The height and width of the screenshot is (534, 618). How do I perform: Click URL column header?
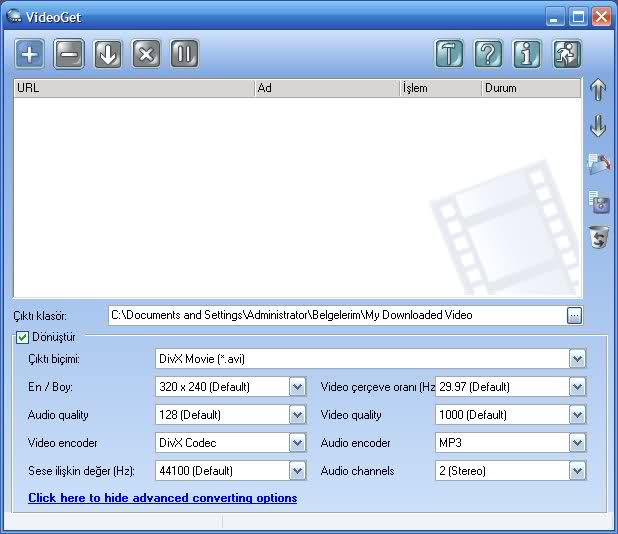coord(134,88)
